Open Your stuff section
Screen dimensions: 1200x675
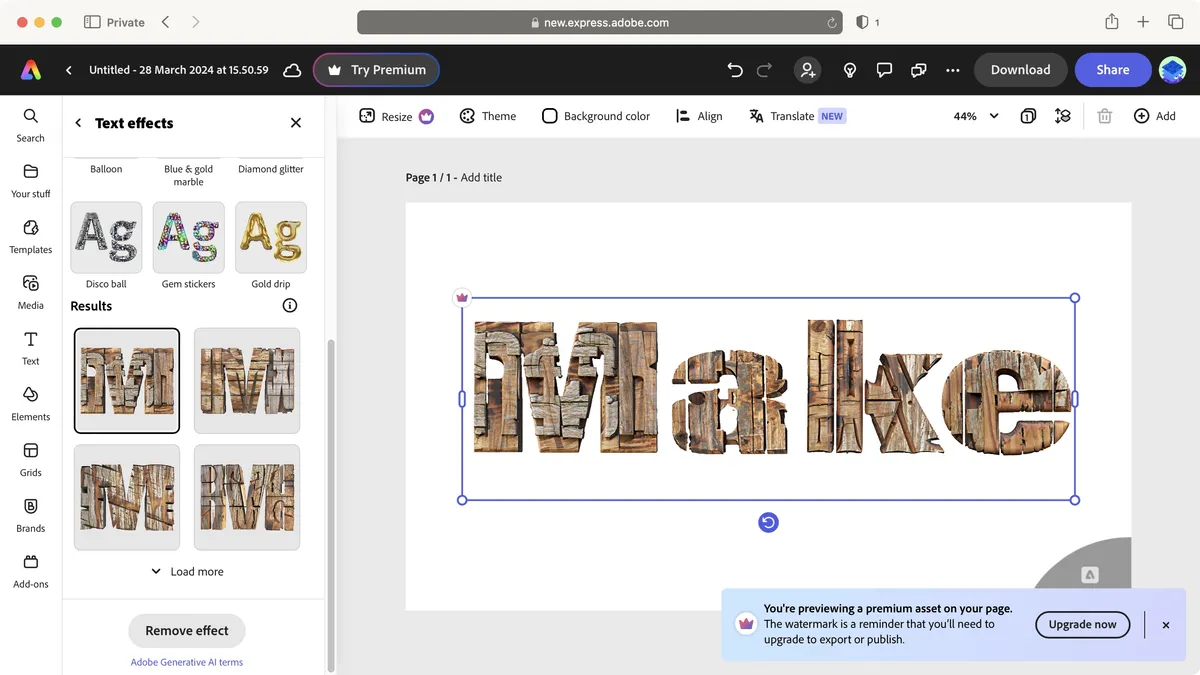pos(30,180)
